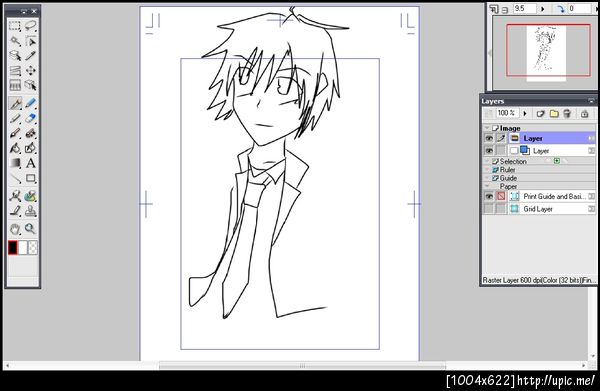Select the transparent checkered color swatch
Image resolution: width=600 pixels, height=391 pixels.
[33, 248]
